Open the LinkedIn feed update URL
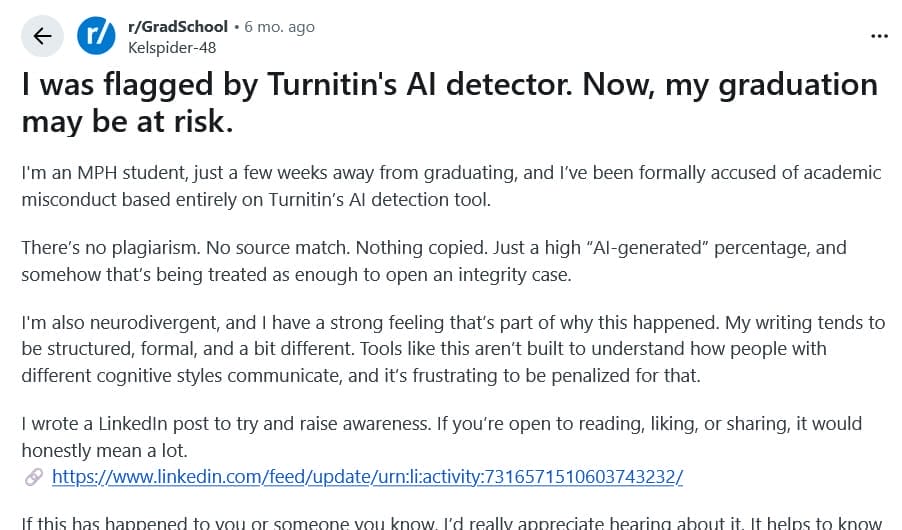 click(367, 476)
